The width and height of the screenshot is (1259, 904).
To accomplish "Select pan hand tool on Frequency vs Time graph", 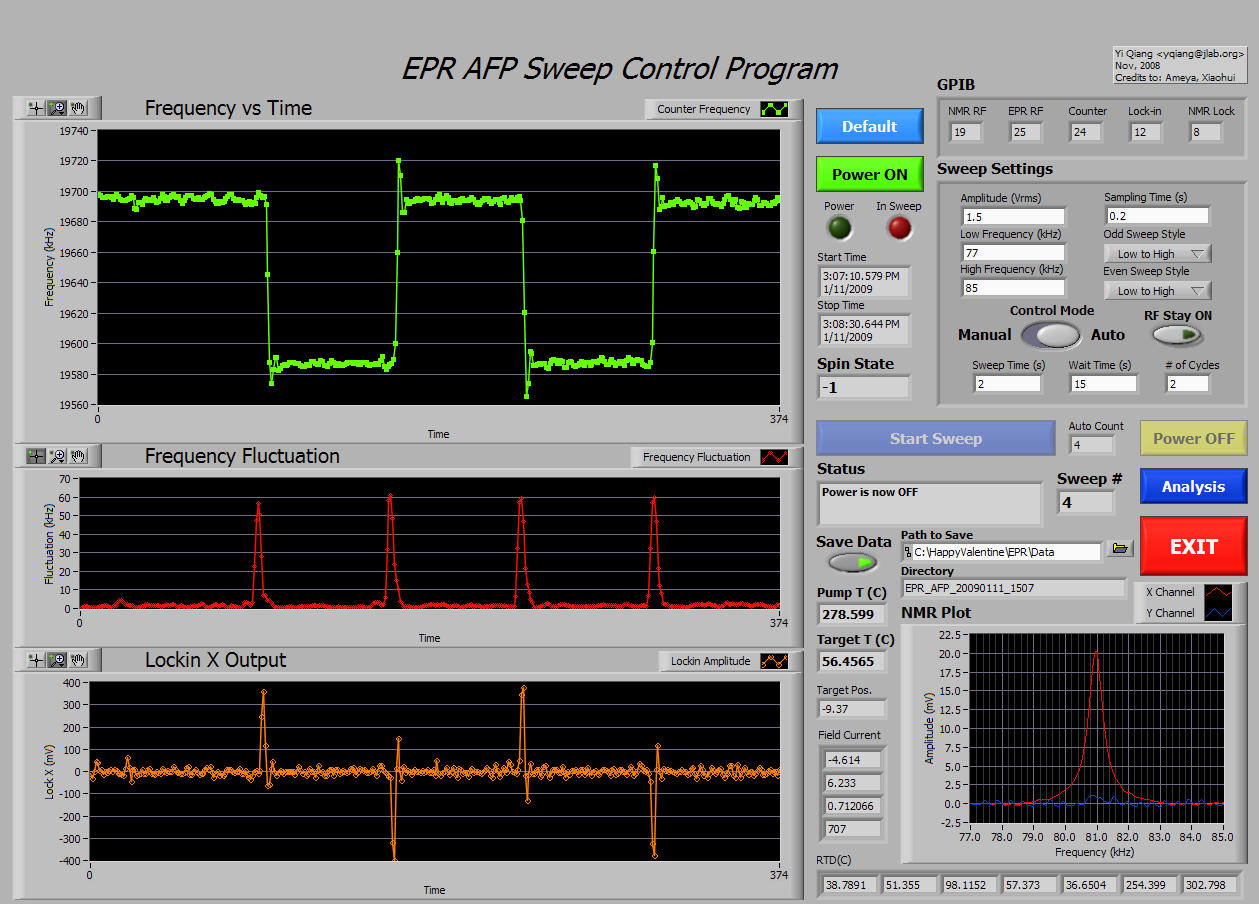I will [x=78, y=108].
